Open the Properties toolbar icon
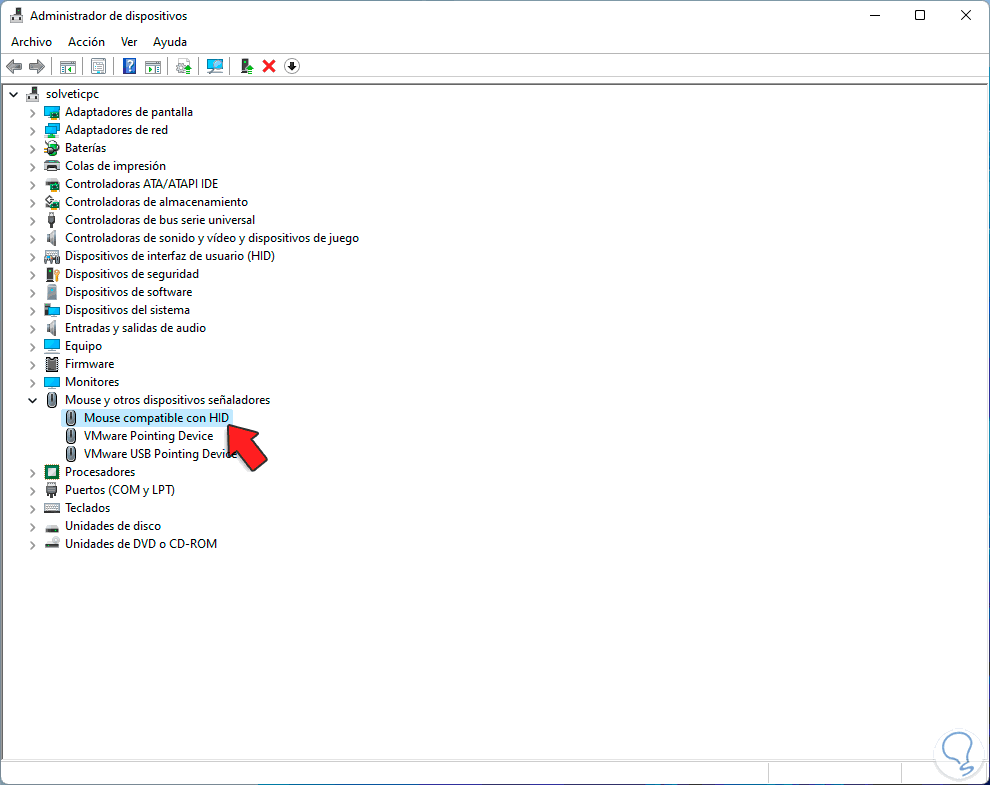Image resolution: width=990 pixels, height=785 pixels. [x=98, y=66]
